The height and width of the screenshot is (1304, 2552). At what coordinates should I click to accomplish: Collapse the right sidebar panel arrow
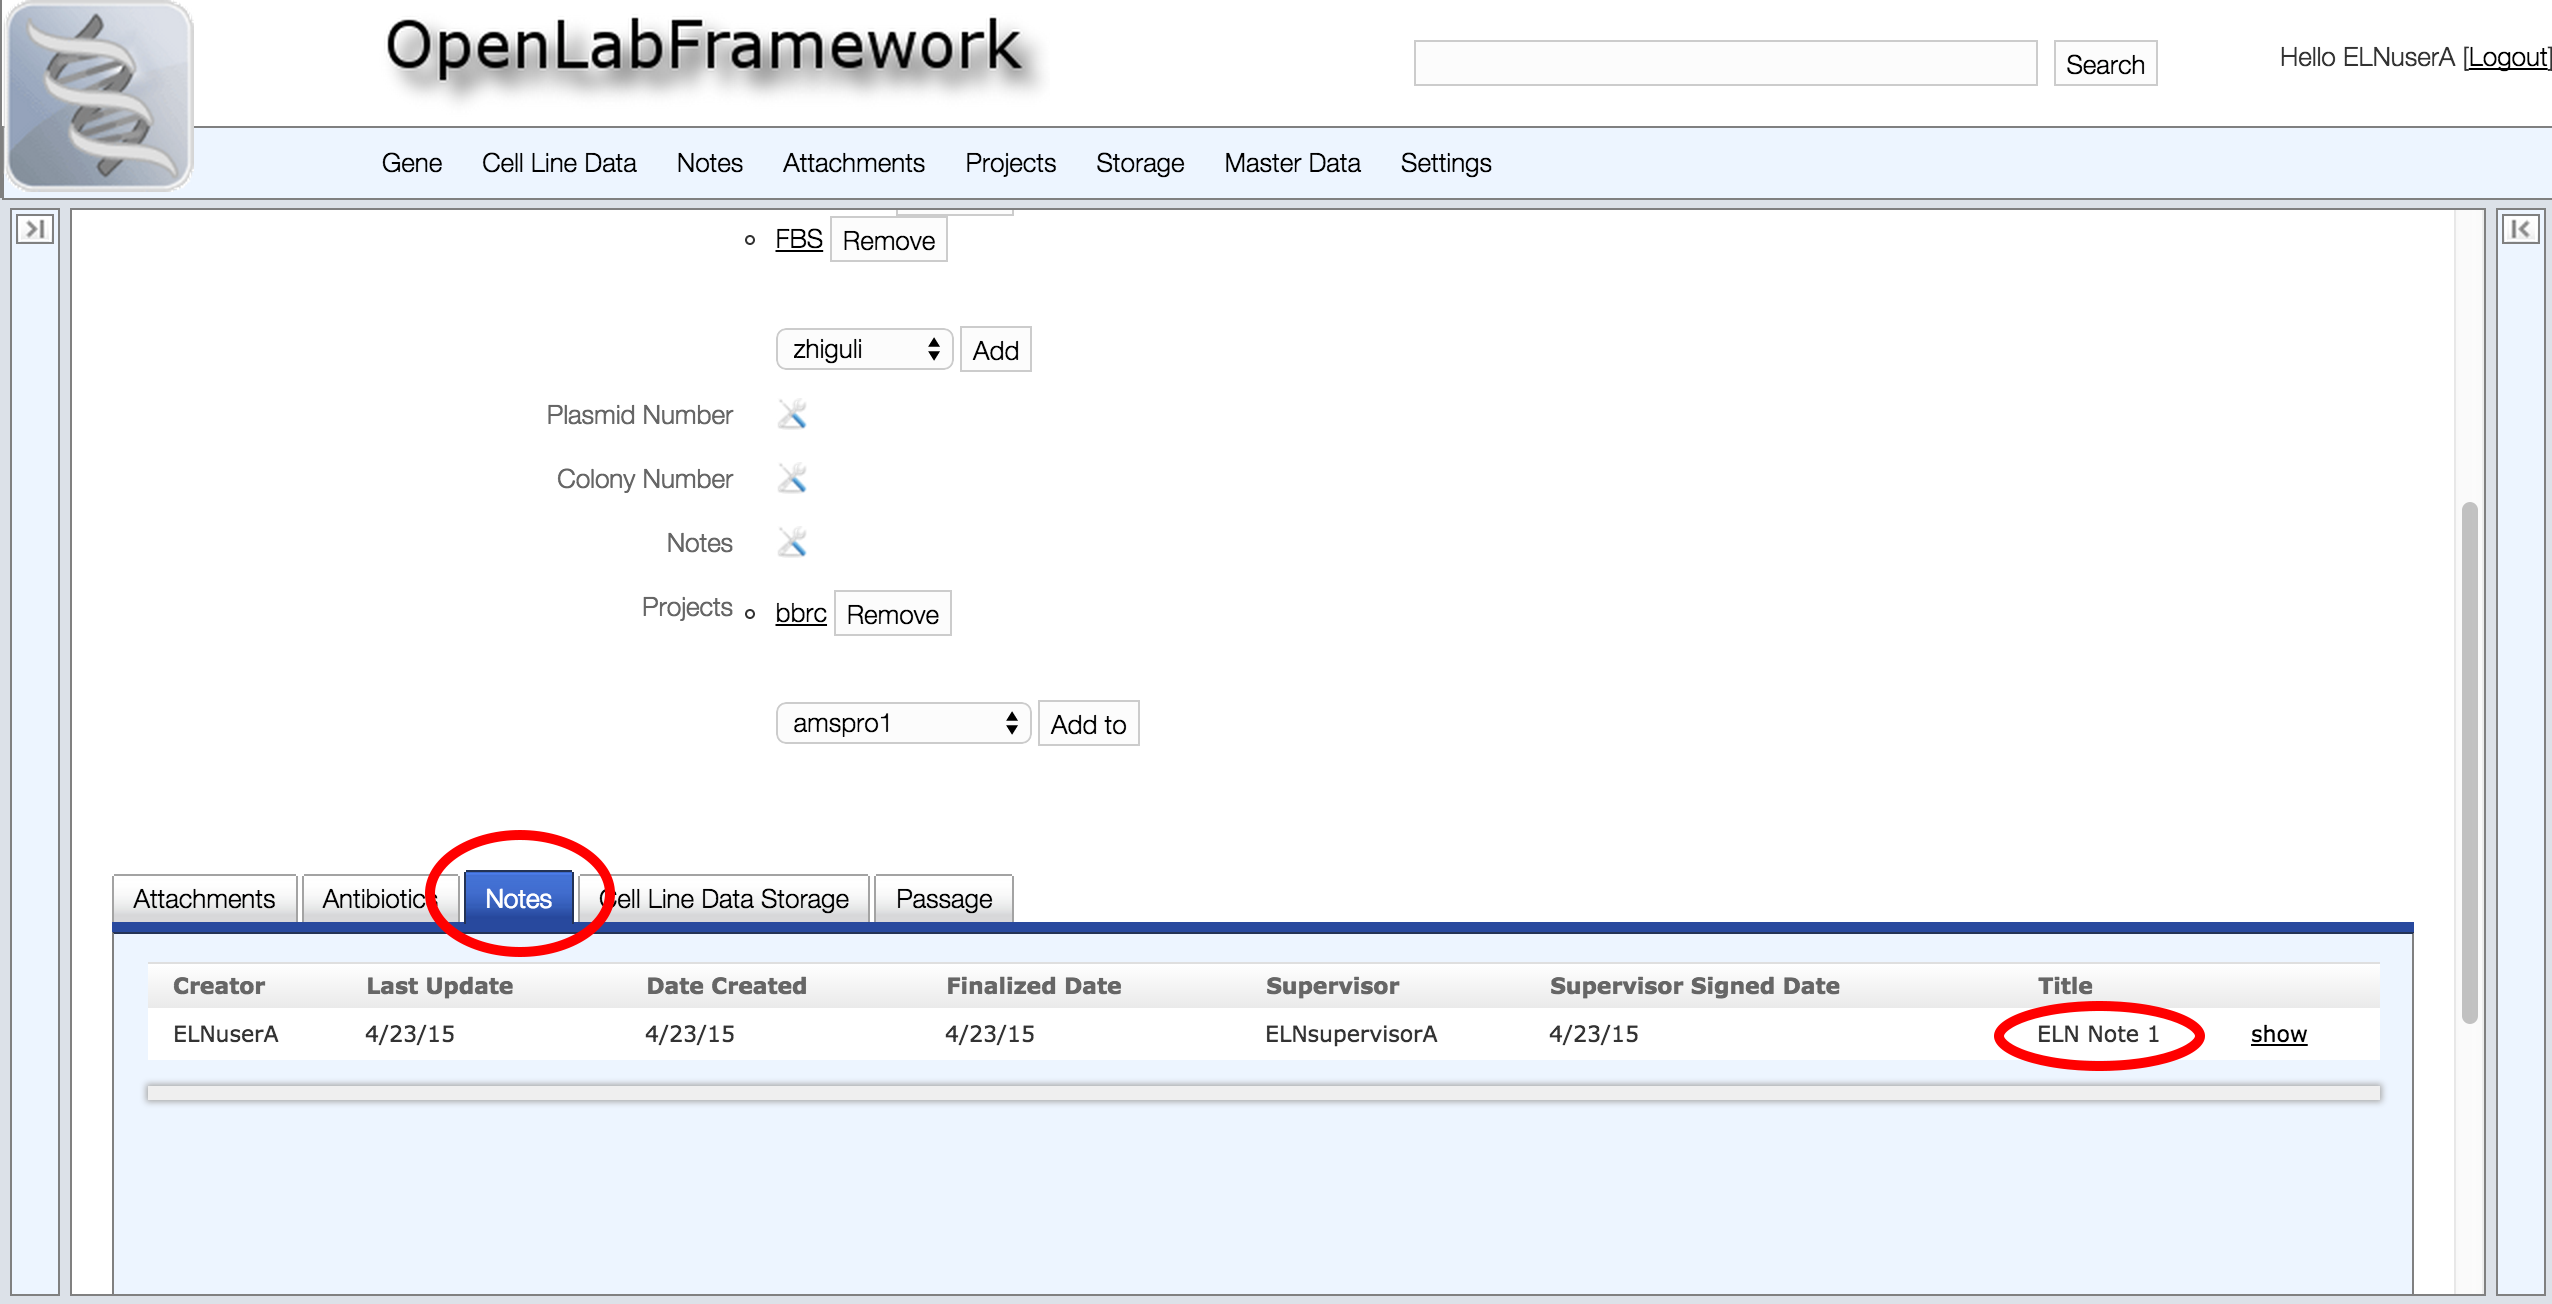tap(2520, 230)
